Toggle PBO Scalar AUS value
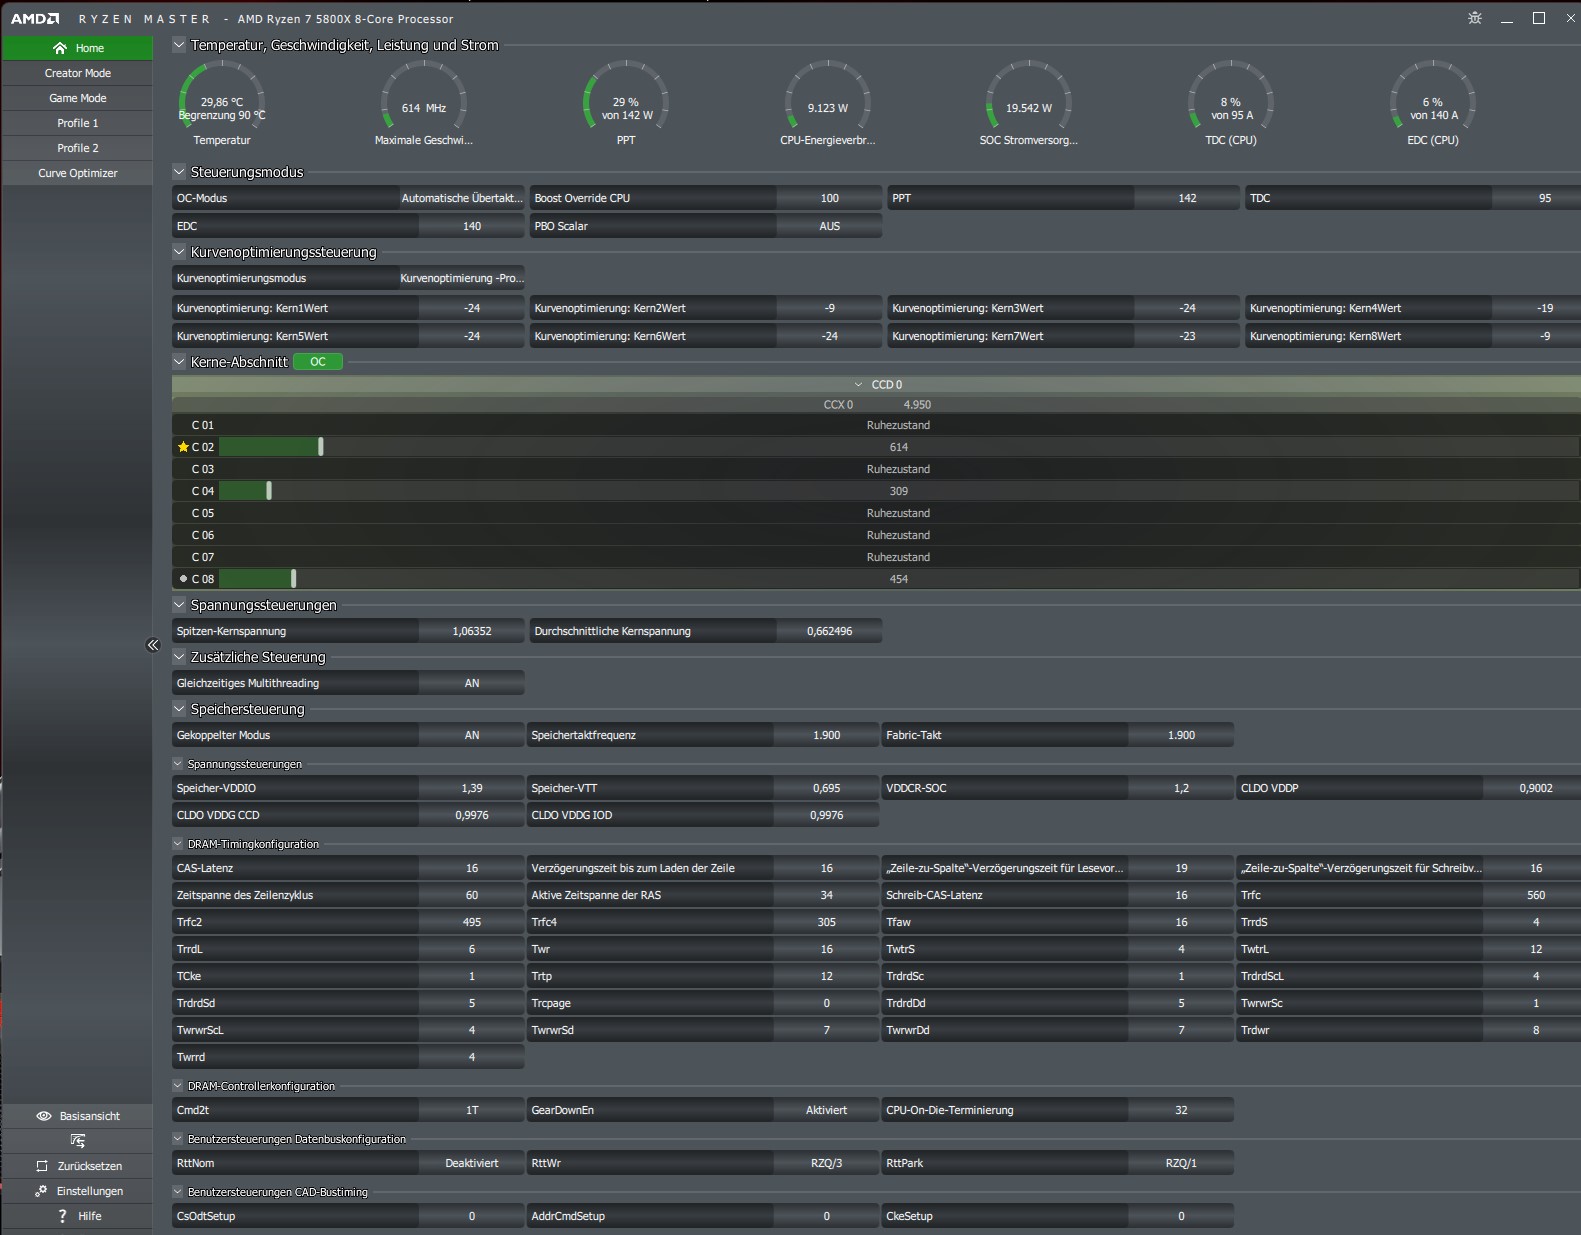 (x=829, y=227)
